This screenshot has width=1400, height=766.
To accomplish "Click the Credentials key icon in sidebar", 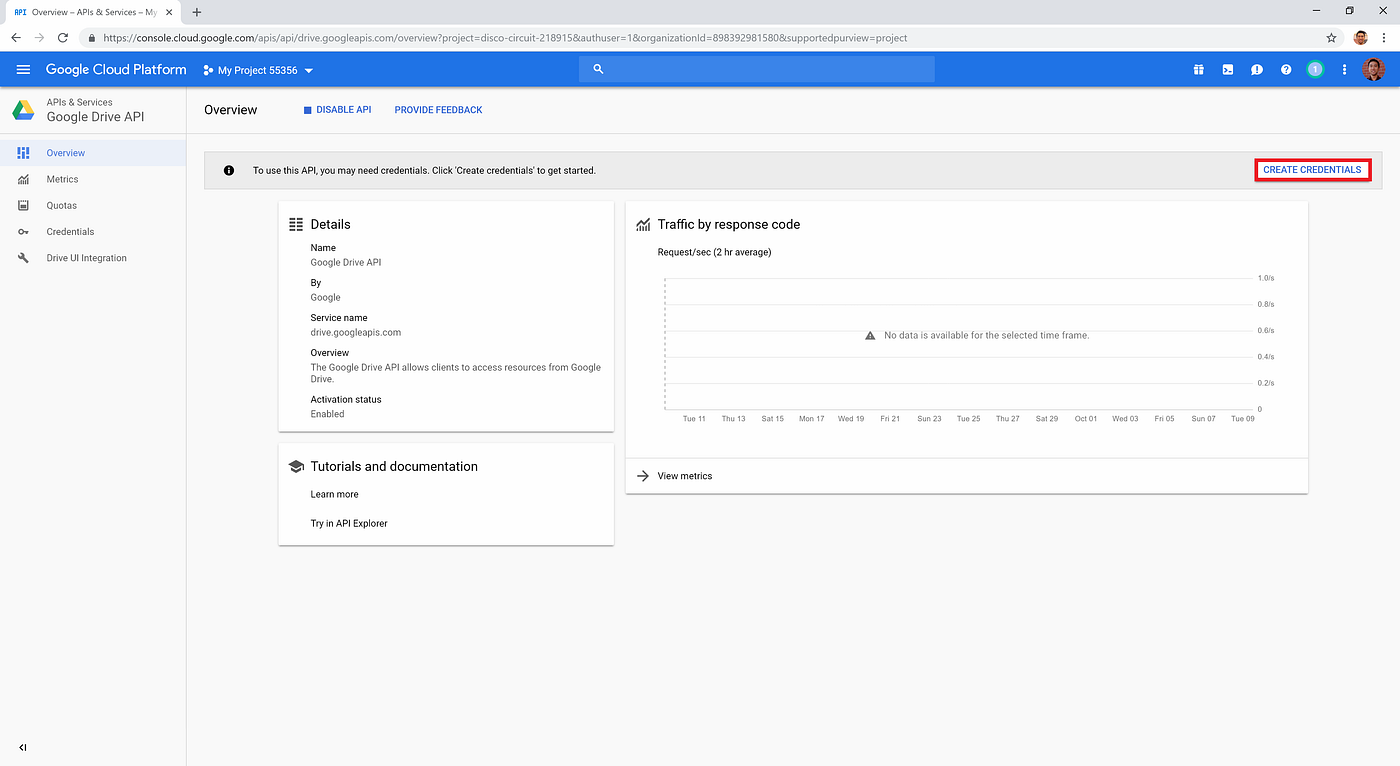I will [22, 231].
